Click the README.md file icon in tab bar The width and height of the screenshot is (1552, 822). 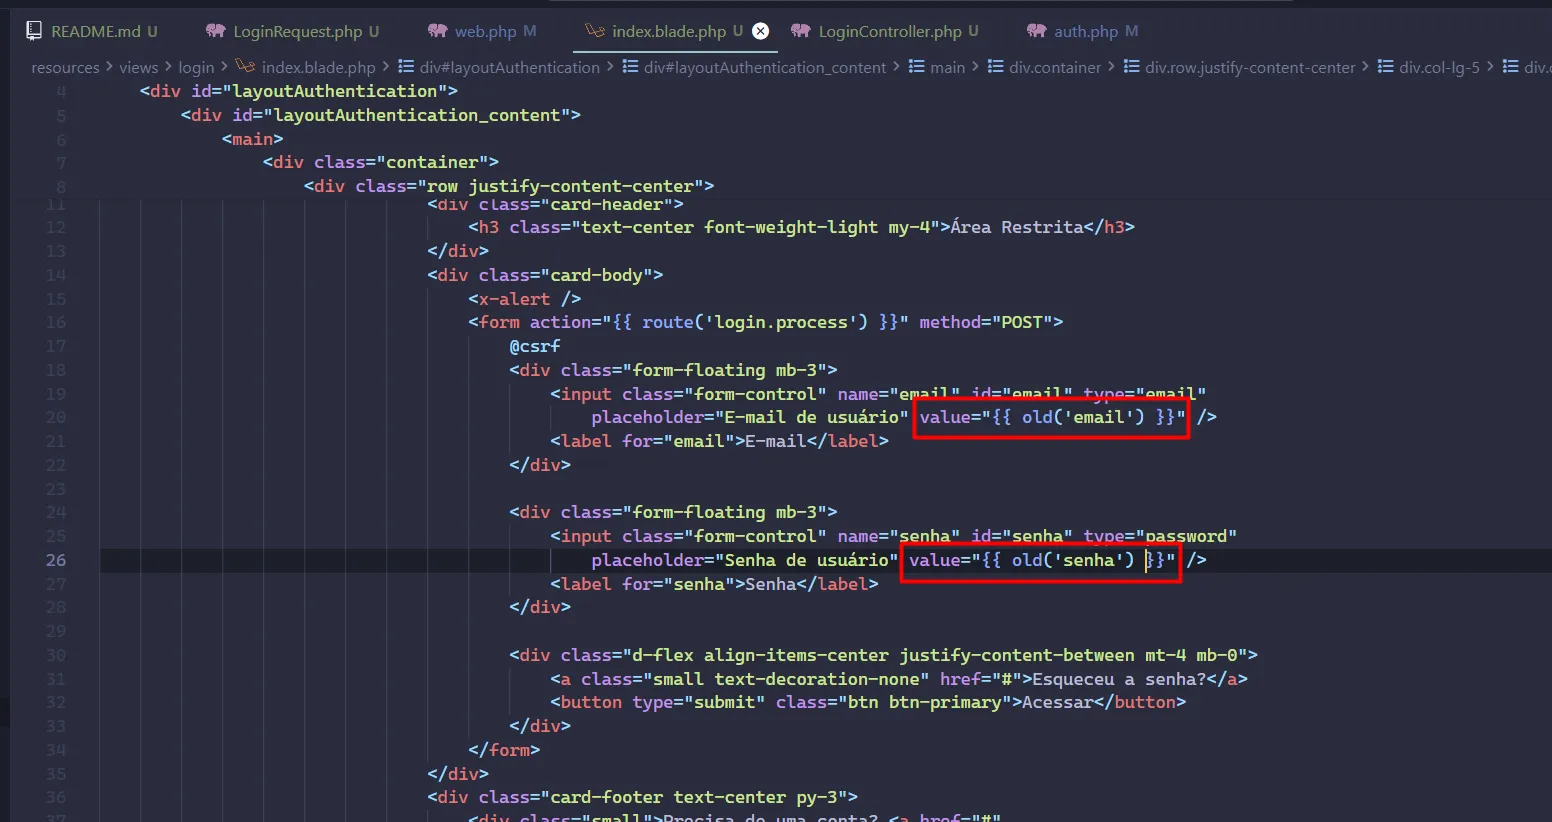[34, 31]
